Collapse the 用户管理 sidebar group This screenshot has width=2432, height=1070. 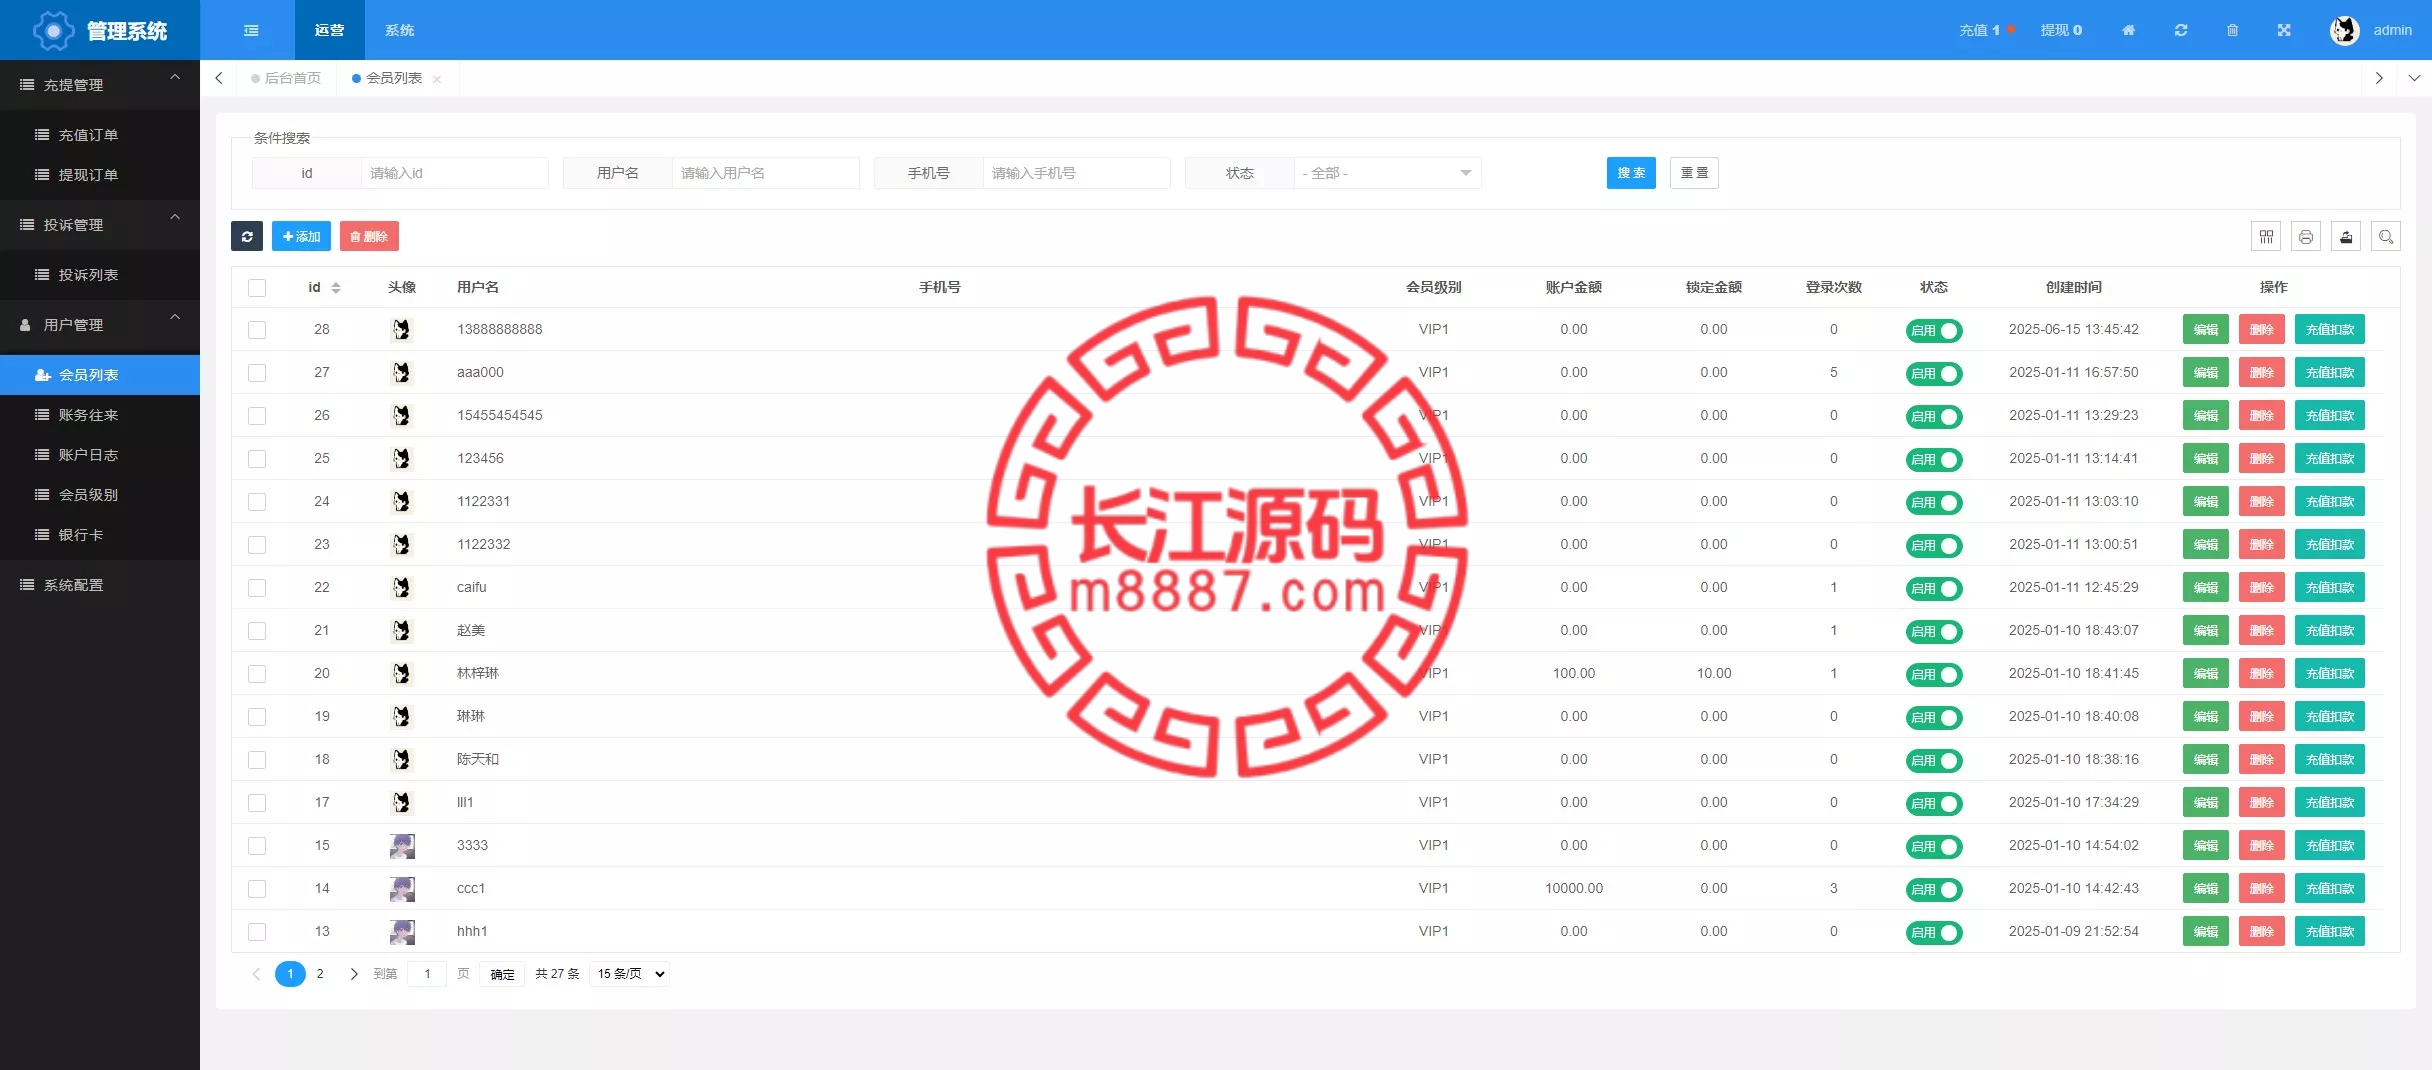100,325
